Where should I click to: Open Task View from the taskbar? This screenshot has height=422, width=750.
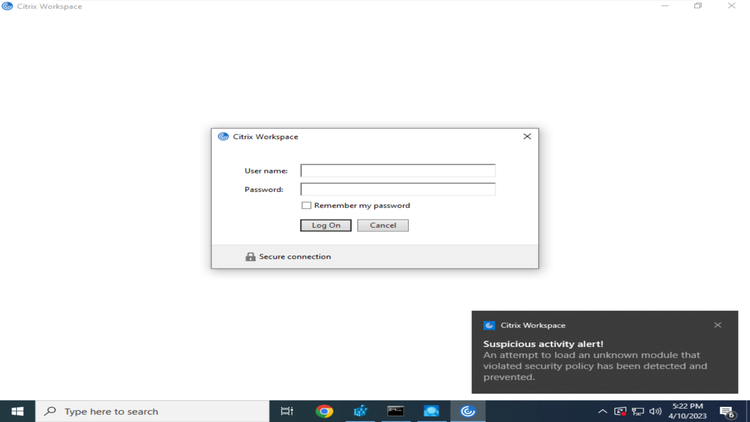tap(287, 411)
